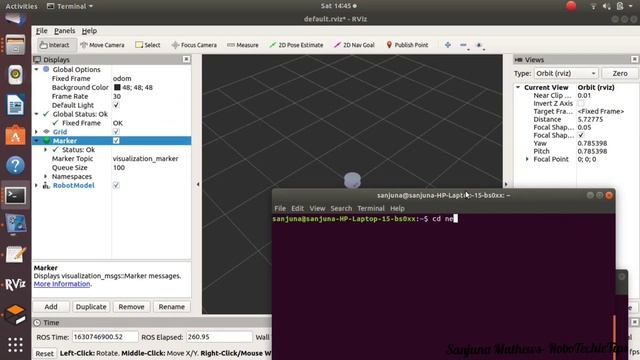Activate the Measure tool

tap(243, 45)
